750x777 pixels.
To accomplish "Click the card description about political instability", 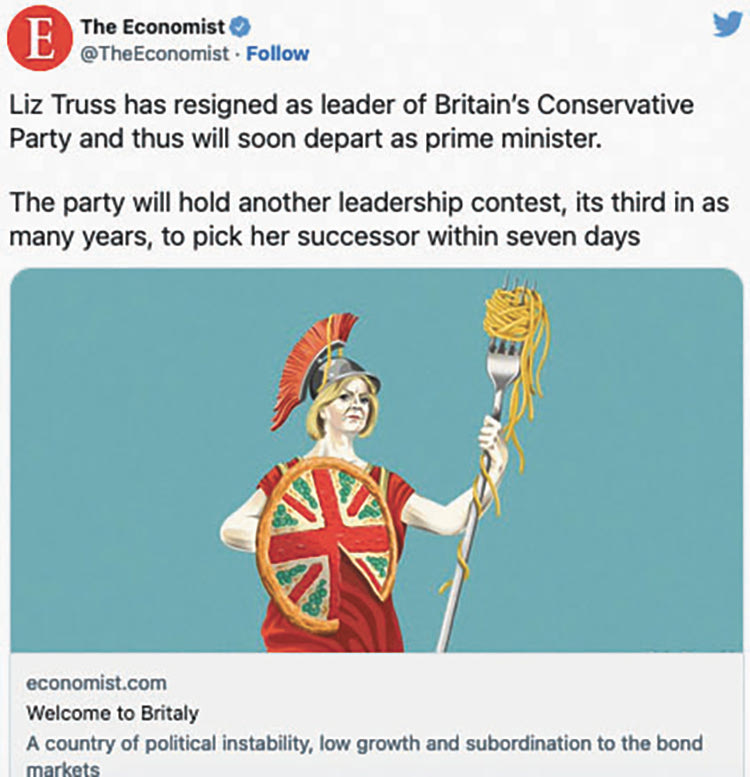I will coord(364,743).
